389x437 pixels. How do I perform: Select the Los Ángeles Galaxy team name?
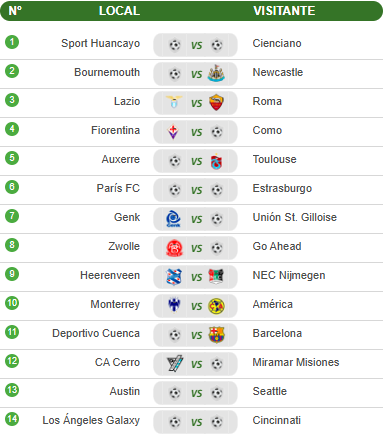[x=91, y=420]
